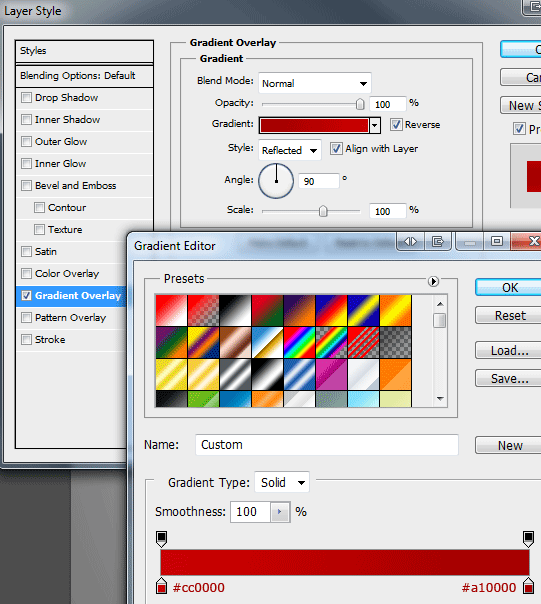Select the right black opacity stop
The width and height of the screenshot is (541, 604).
point(528,539)
